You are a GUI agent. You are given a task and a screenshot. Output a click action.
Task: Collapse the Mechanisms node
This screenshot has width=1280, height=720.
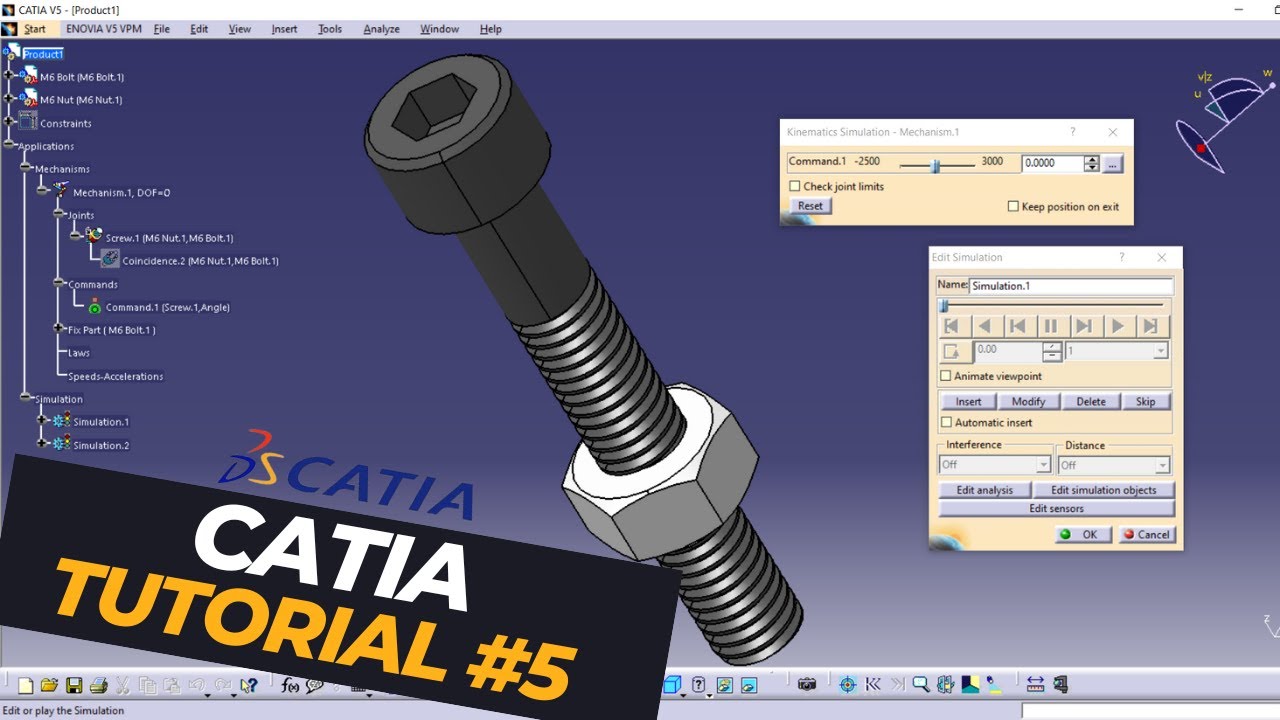click(x=26, y=168)
